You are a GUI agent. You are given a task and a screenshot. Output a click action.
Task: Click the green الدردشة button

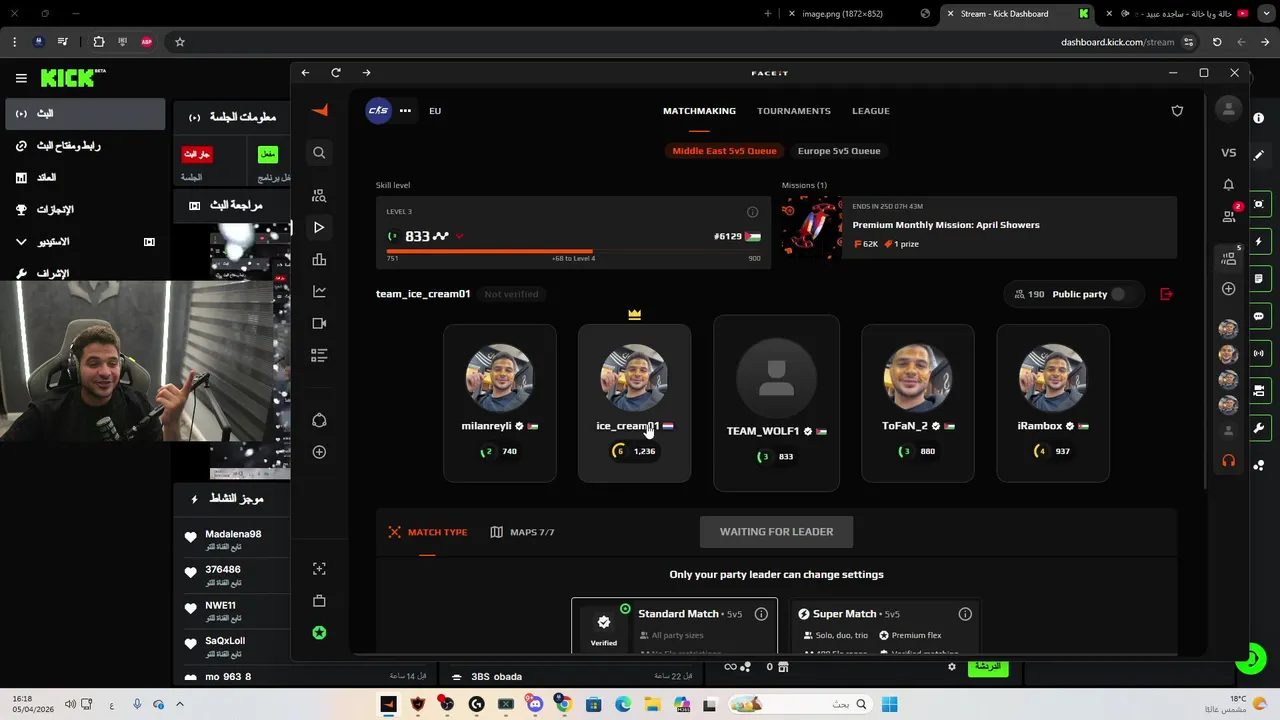pos(988,666)
